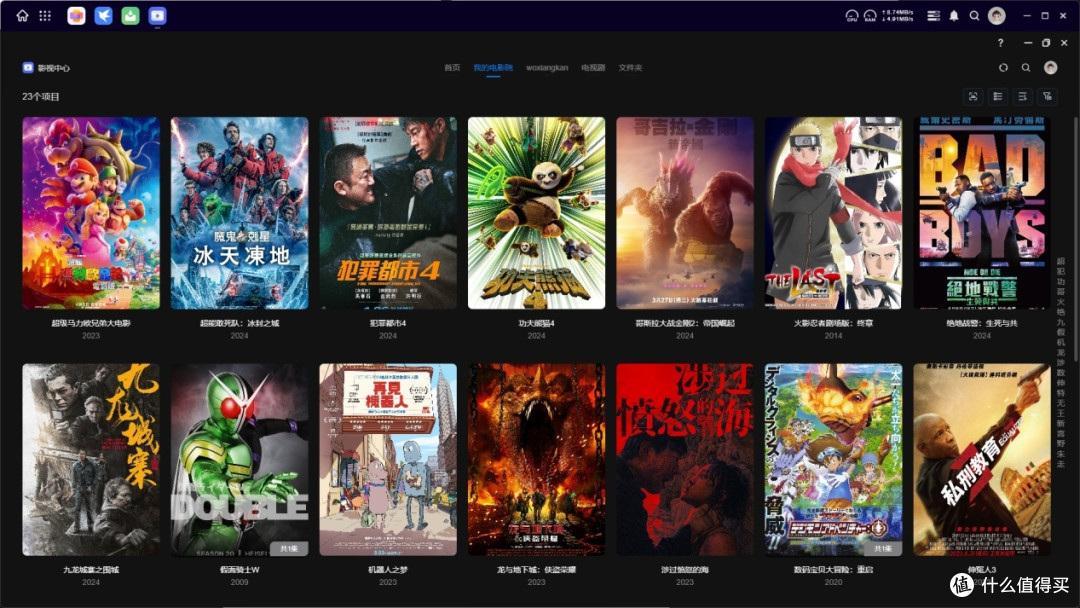Open the sort order options

1022,96
